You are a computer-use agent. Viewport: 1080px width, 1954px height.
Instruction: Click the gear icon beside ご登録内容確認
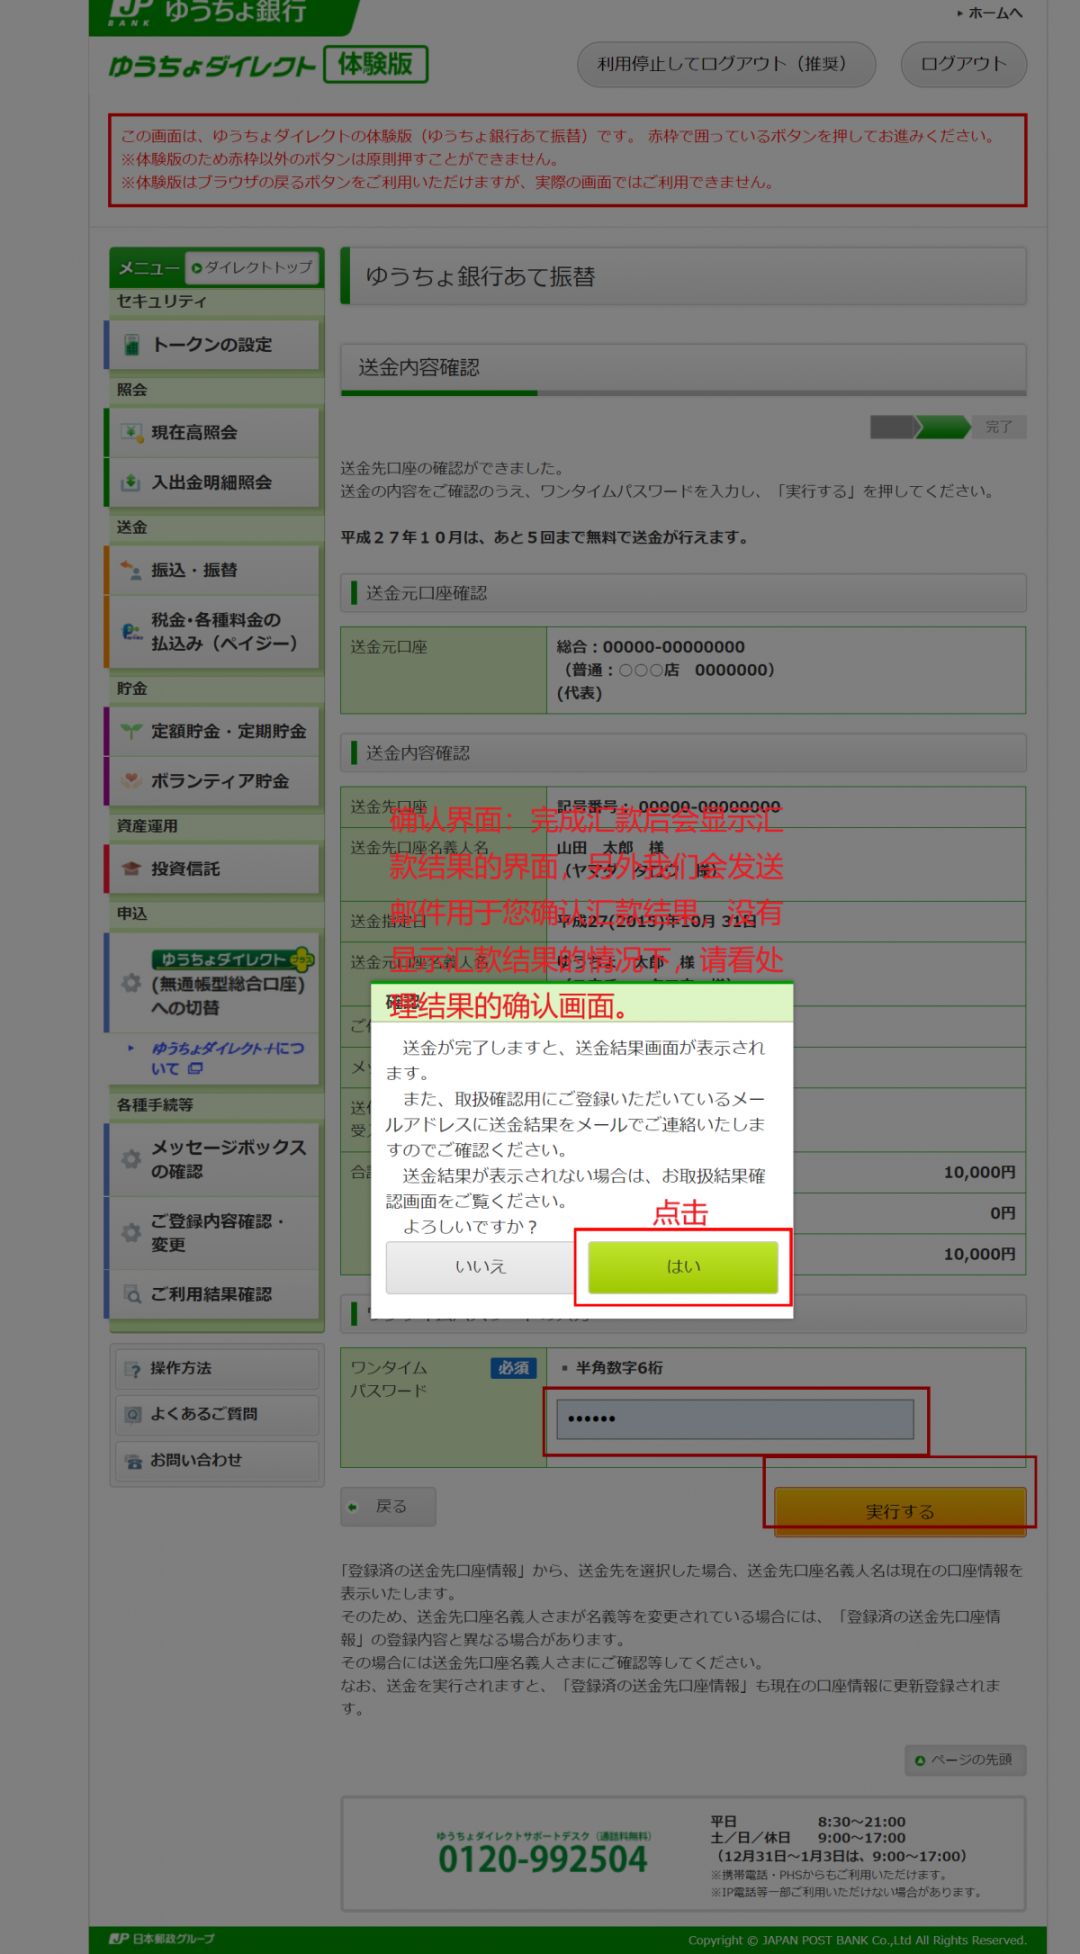[131, 1232]
